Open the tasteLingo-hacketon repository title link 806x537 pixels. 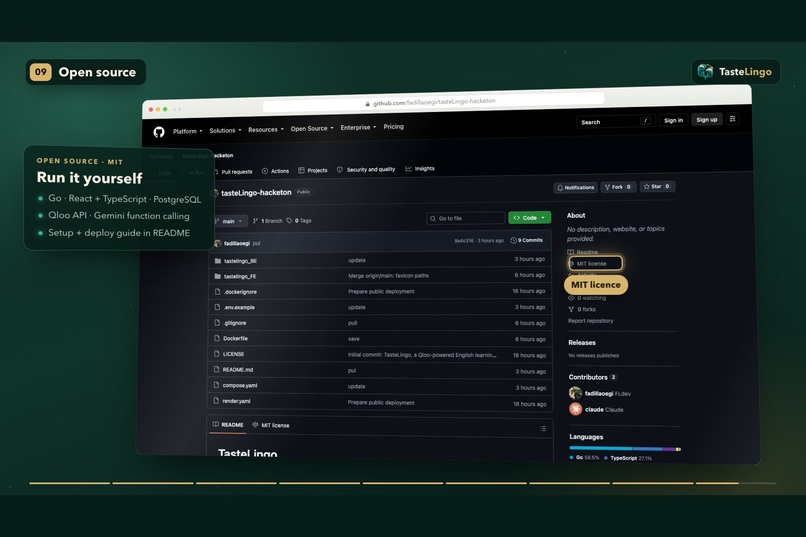click(256, 193)
